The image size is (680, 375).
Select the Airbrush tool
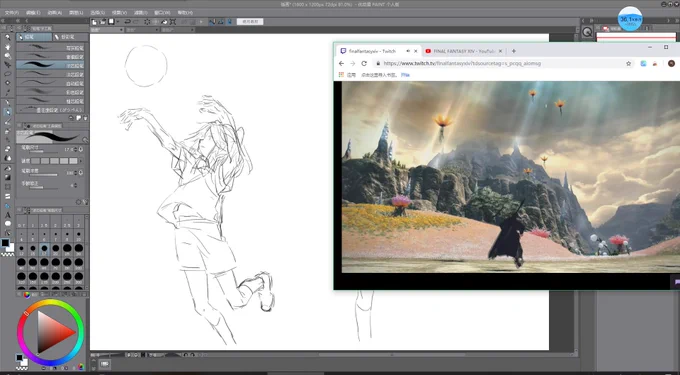[x=7, y=130]
